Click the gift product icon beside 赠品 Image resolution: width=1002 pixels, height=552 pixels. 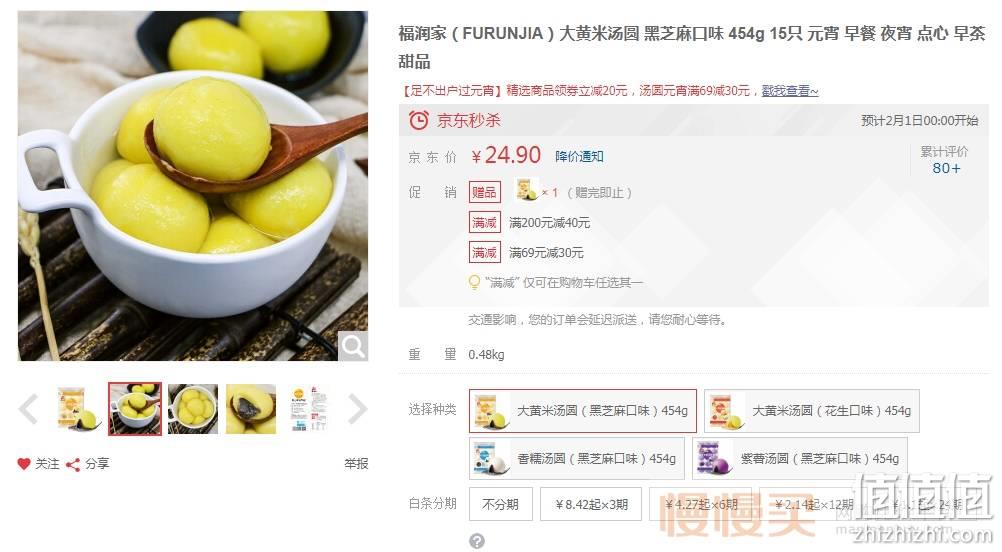coord(527,190)
